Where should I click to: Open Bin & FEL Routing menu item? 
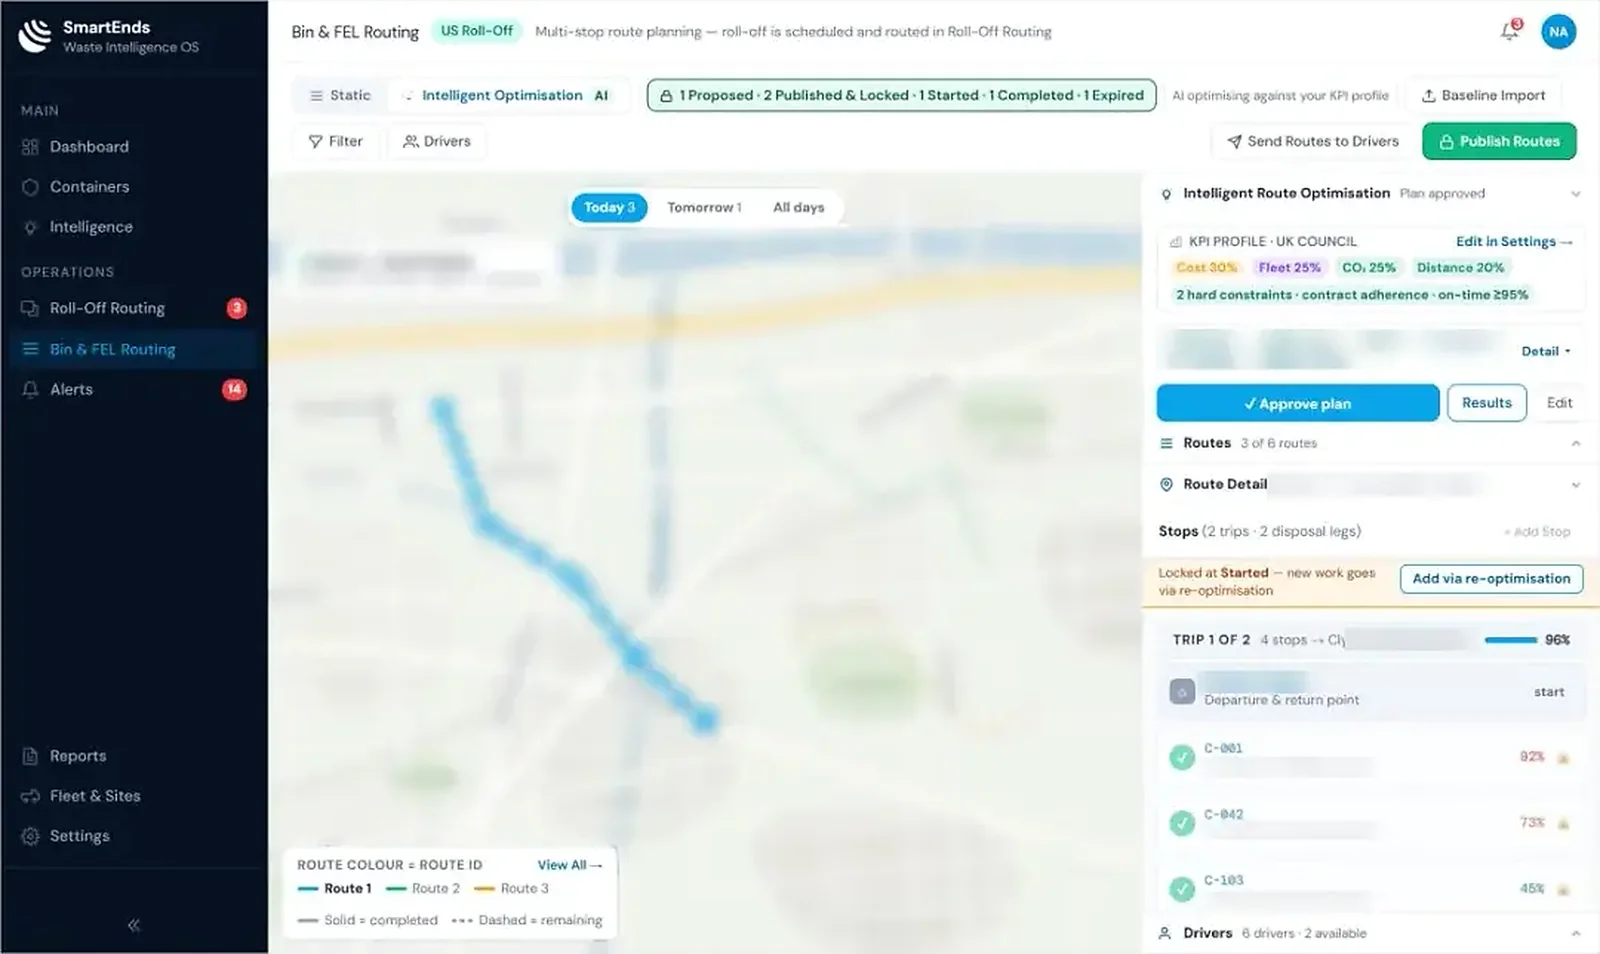click(x=134, y=349)
